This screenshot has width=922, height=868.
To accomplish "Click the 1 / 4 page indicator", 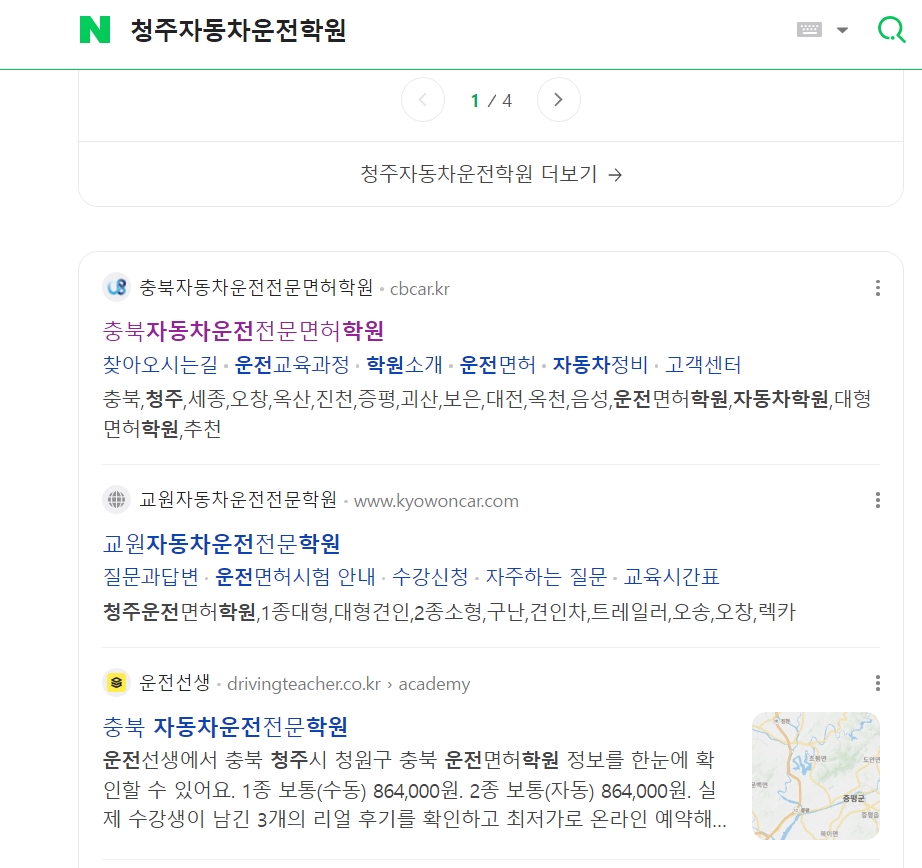I will pyautogui.click(x=491, y=101).
